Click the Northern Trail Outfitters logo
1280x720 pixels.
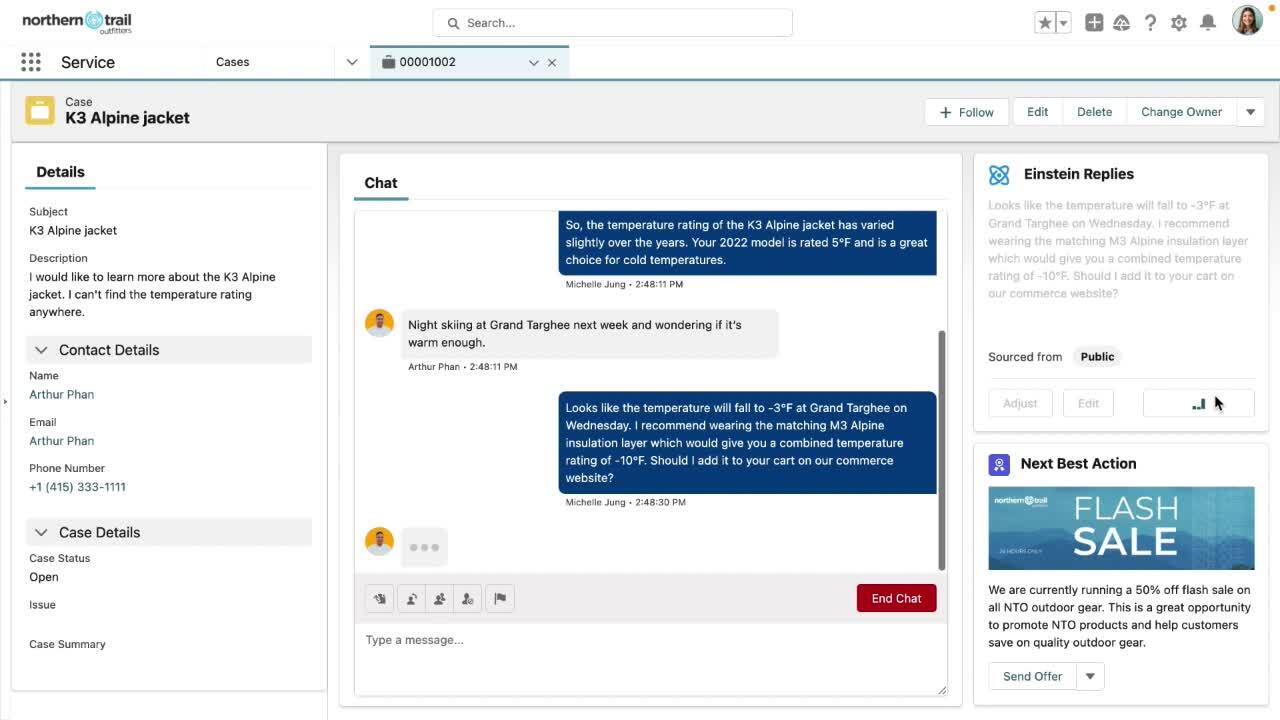pos(77,22)
